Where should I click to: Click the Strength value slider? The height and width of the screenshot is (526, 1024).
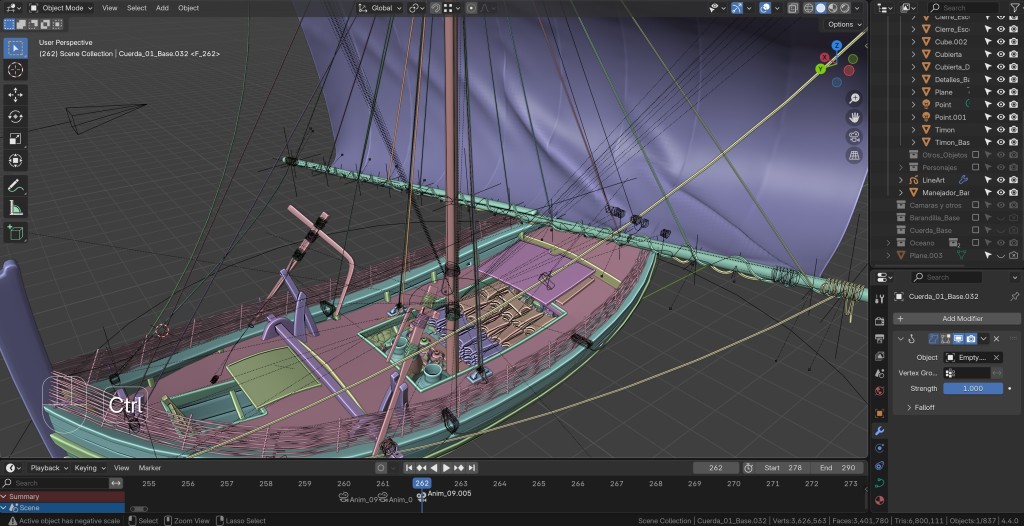tap(972, 388)
